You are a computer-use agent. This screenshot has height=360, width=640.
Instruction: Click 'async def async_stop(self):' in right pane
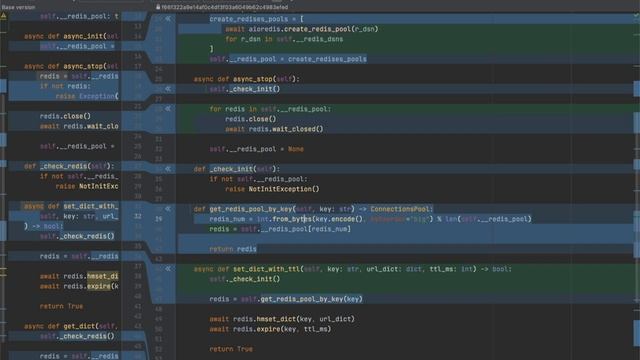click(247, 79)
